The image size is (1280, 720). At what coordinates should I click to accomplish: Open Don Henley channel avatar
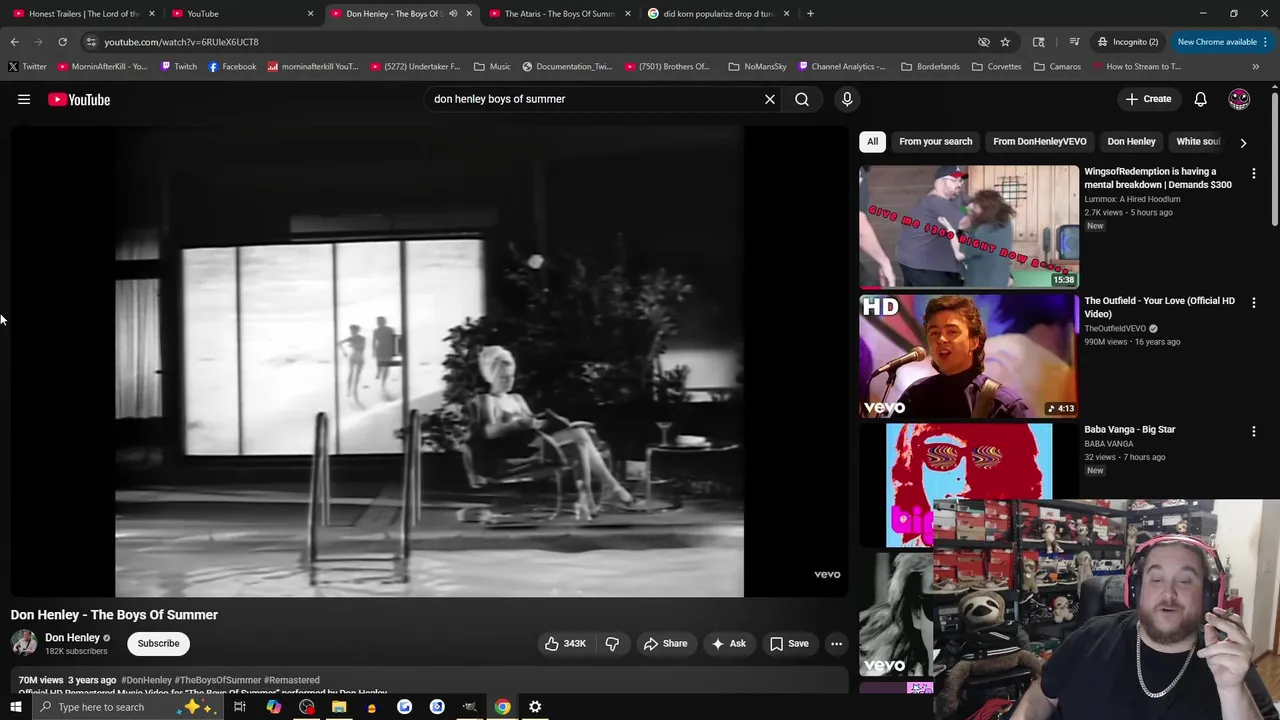(x=24, y=643)
